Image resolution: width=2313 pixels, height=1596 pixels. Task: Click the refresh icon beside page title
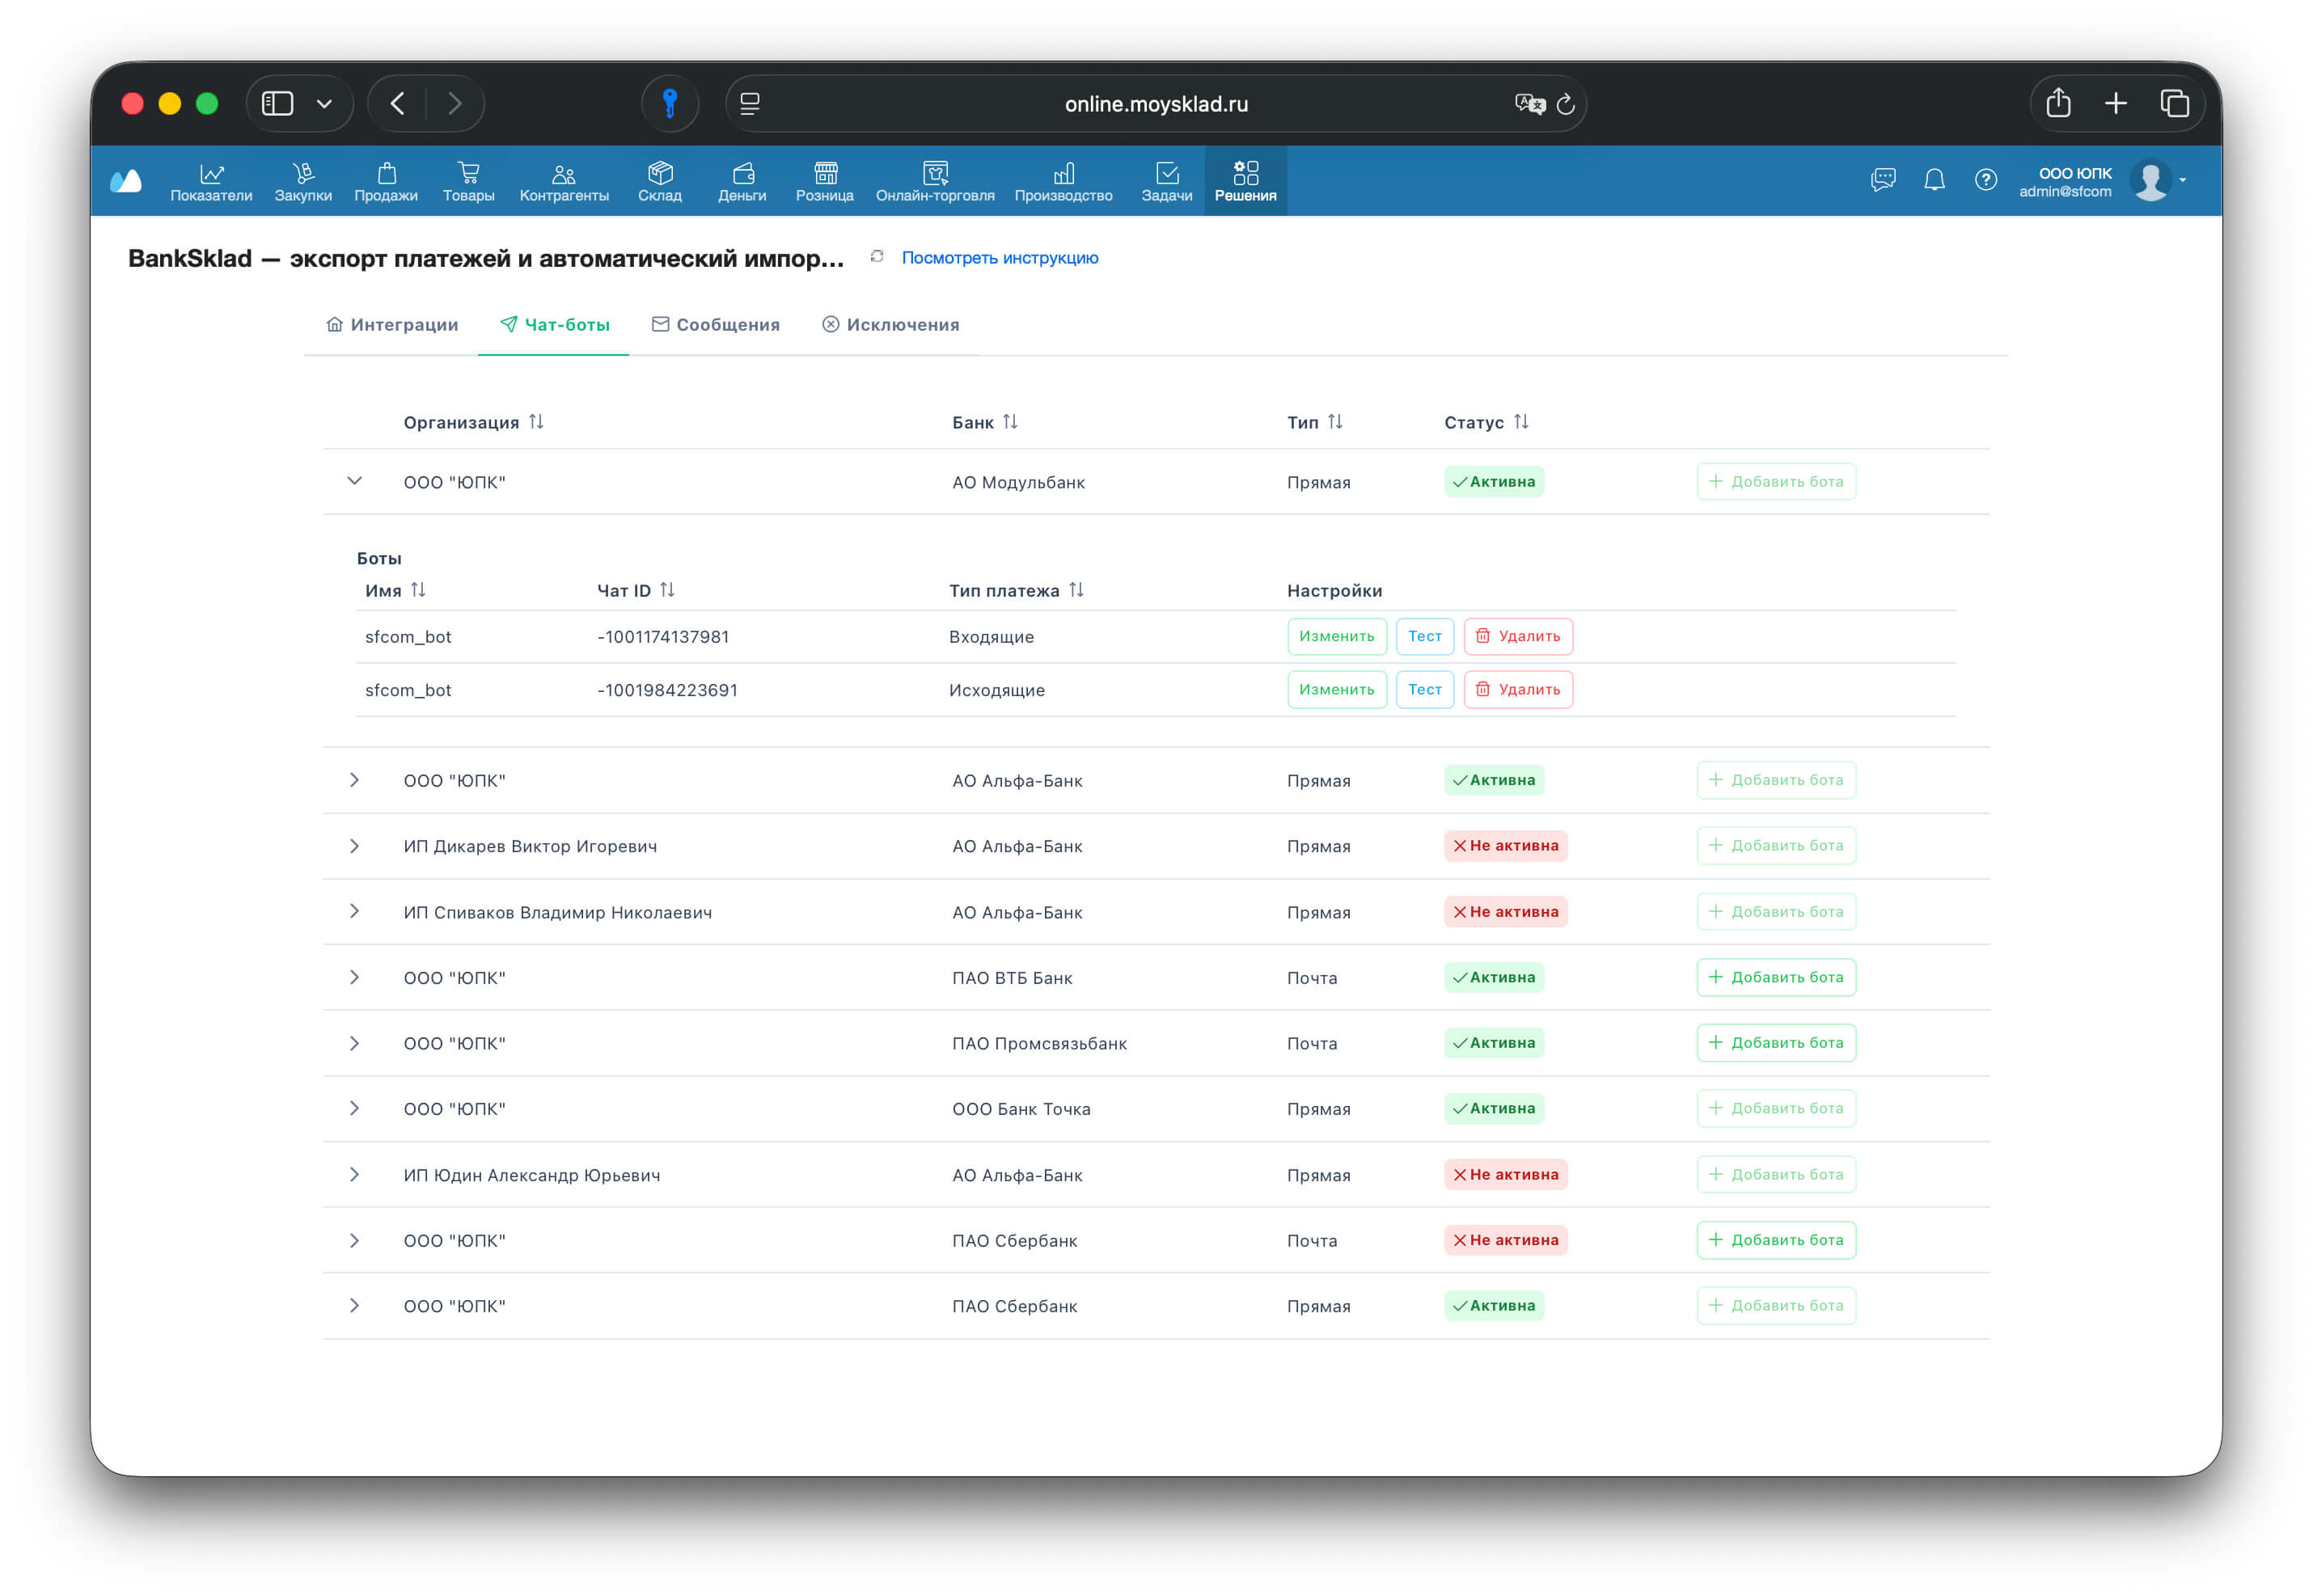tap(877, 257)
